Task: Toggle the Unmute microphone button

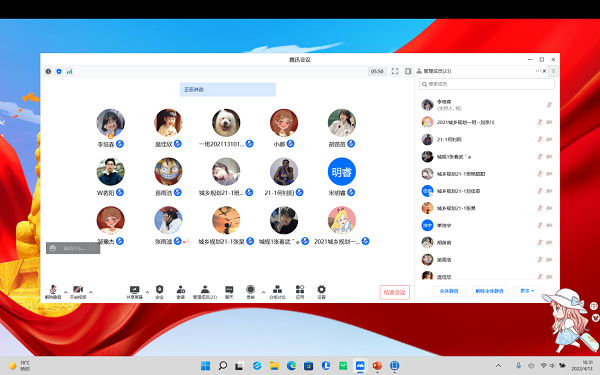Action: click(53, 292)
